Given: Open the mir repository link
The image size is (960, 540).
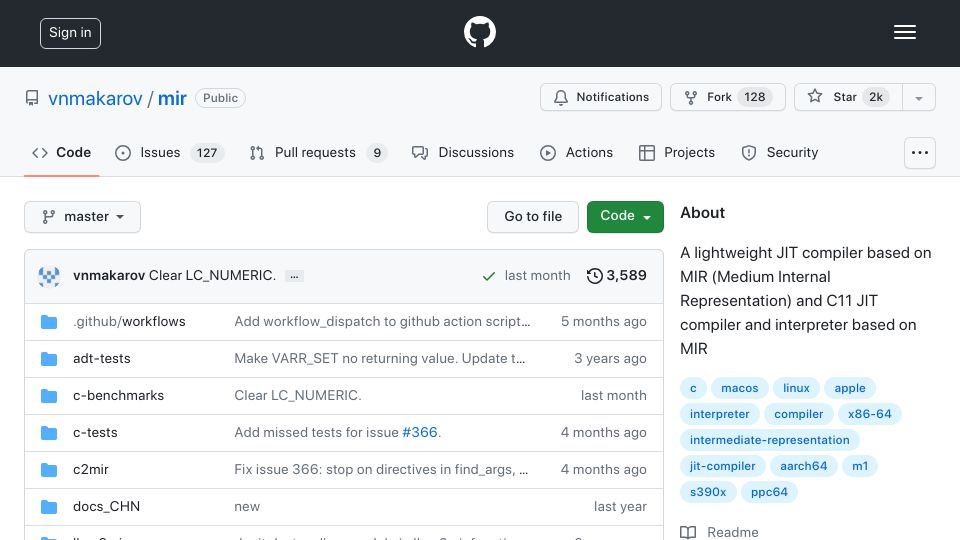Looking at the screenshot, I should pos(172,98).
